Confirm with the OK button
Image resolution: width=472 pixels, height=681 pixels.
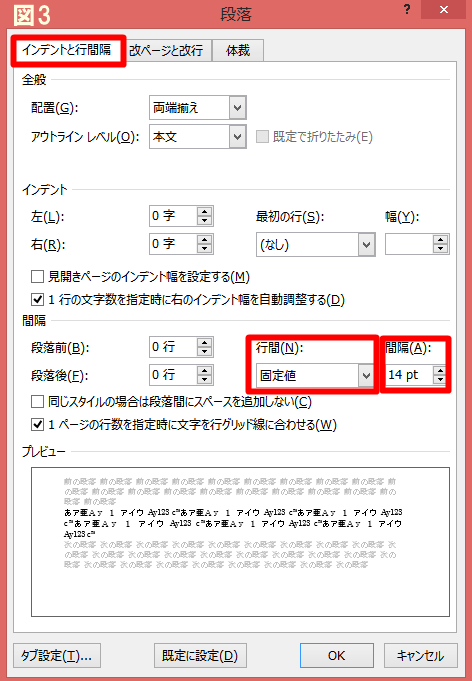tap(337, 655)
